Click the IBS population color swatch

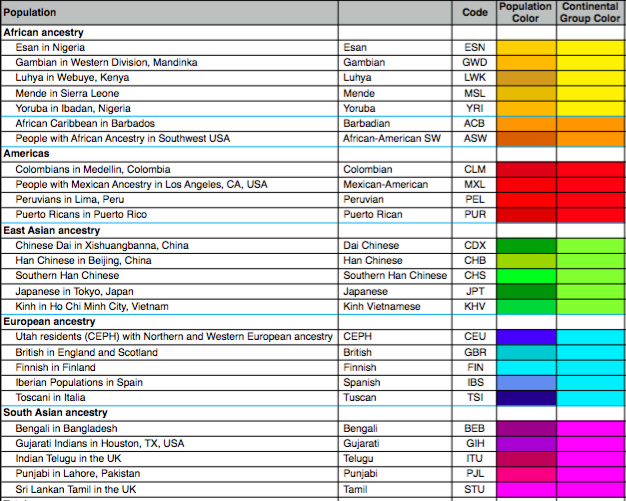click(526, 382)
